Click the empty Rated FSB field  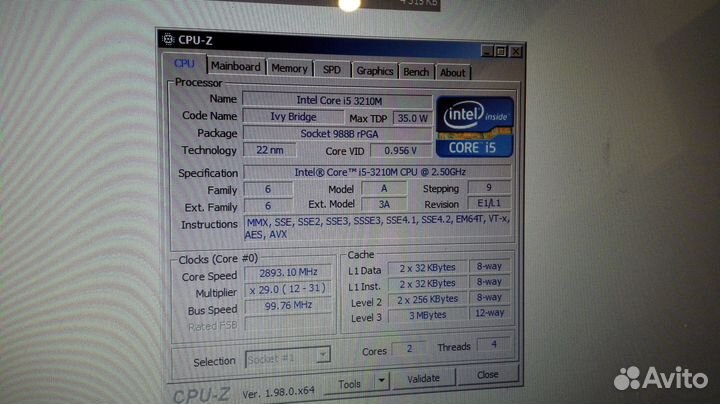click(288, 323)
